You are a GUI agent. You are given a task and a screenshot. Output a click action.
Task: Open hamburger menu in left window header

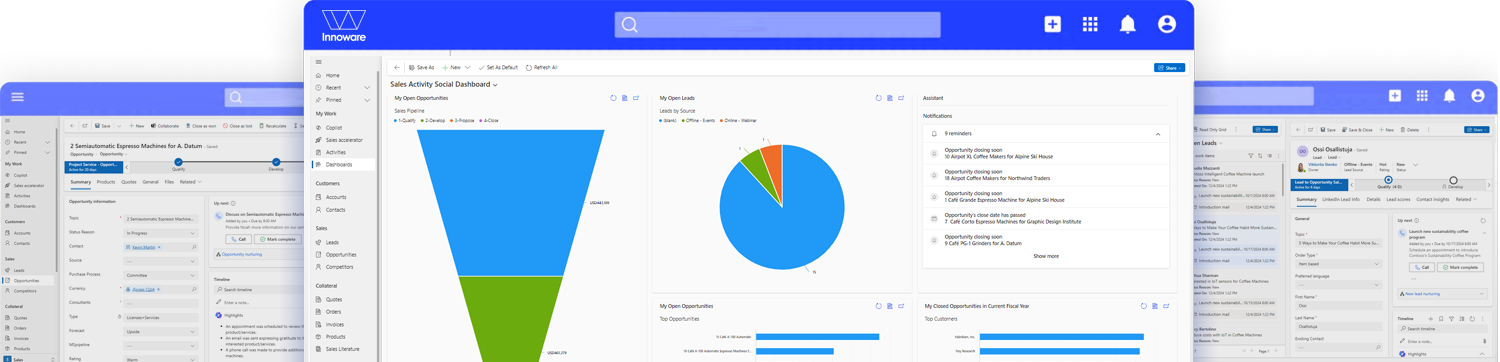pyautogui.click(x=17, y=97)
